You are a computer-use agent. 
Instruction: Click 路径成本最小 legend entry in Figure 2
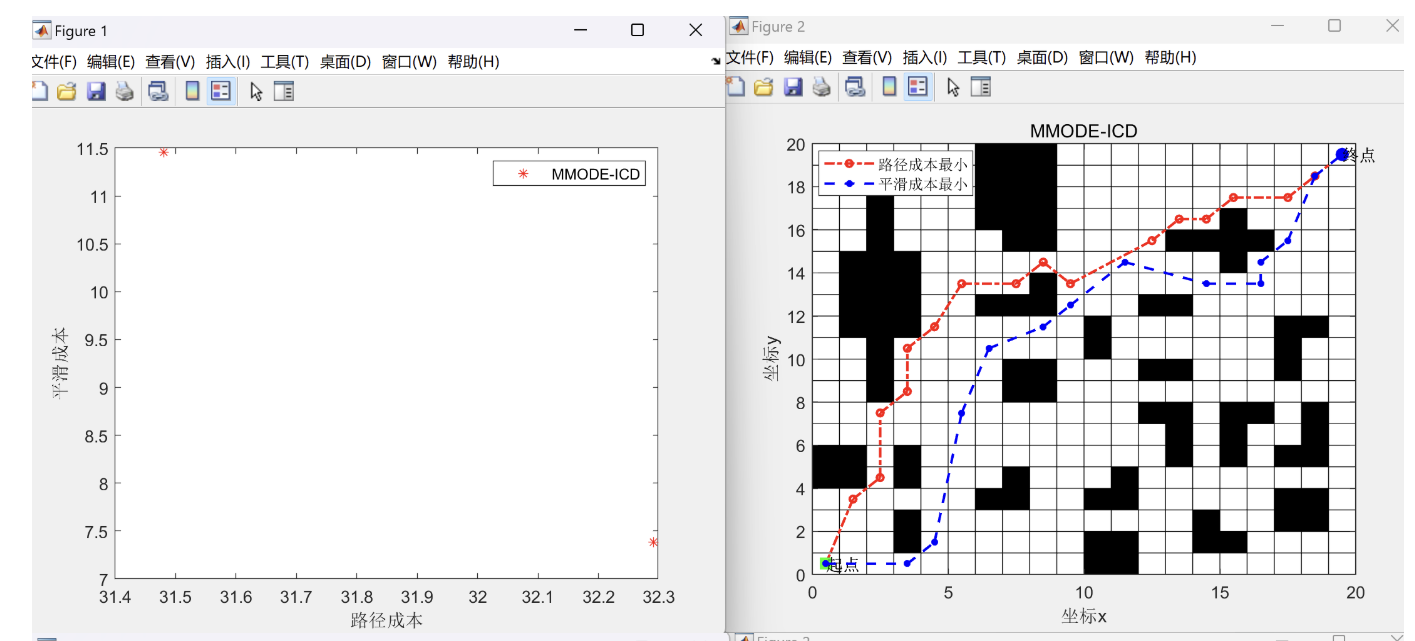894,163
